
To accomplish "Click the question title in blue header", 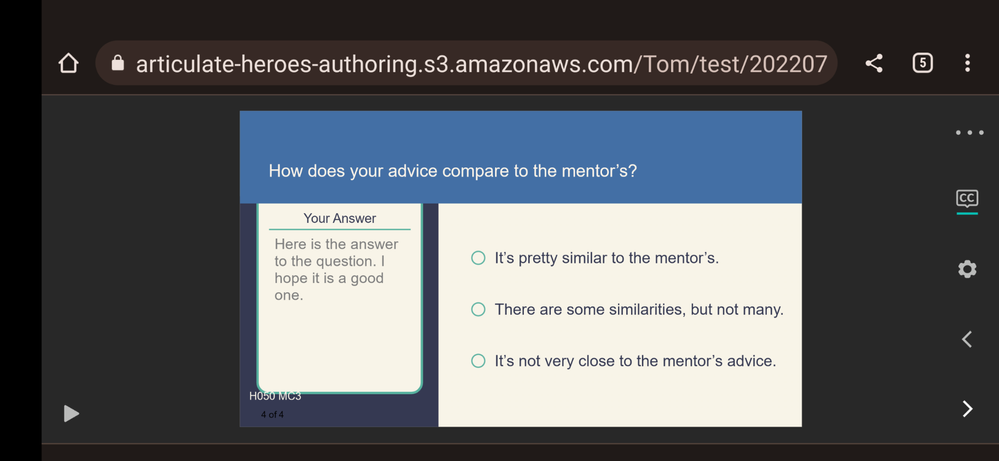I will pyautogui.click(x=453, y=171).
